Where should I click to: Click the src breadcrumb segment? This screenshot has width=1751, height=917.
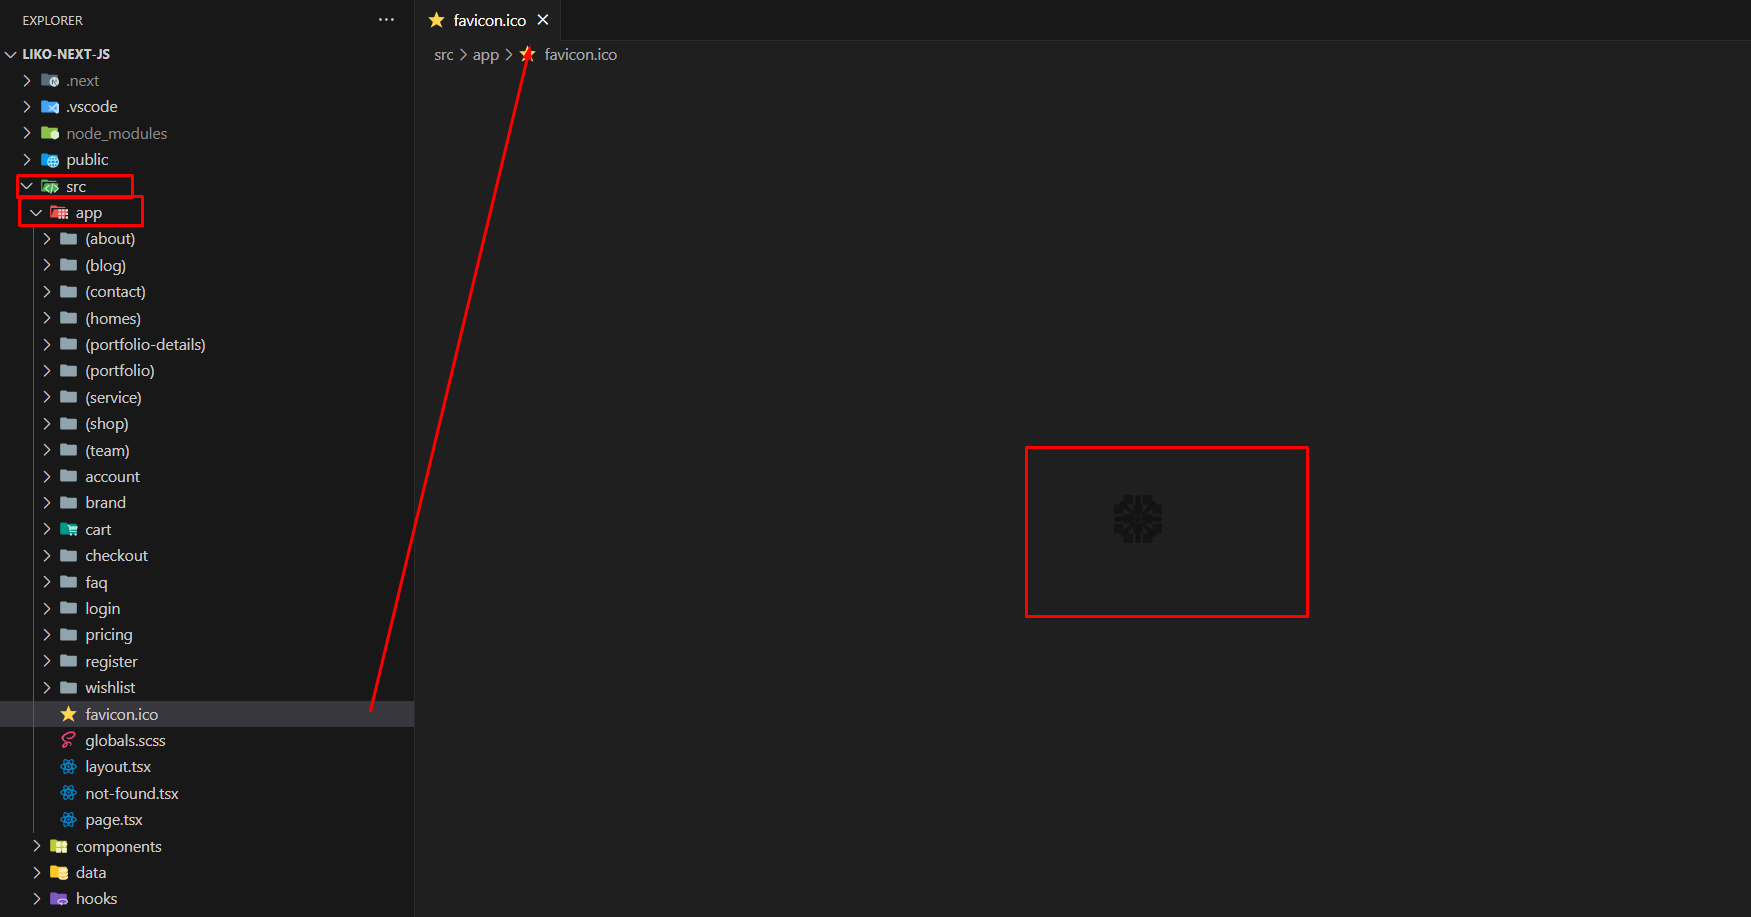point(443,55)
